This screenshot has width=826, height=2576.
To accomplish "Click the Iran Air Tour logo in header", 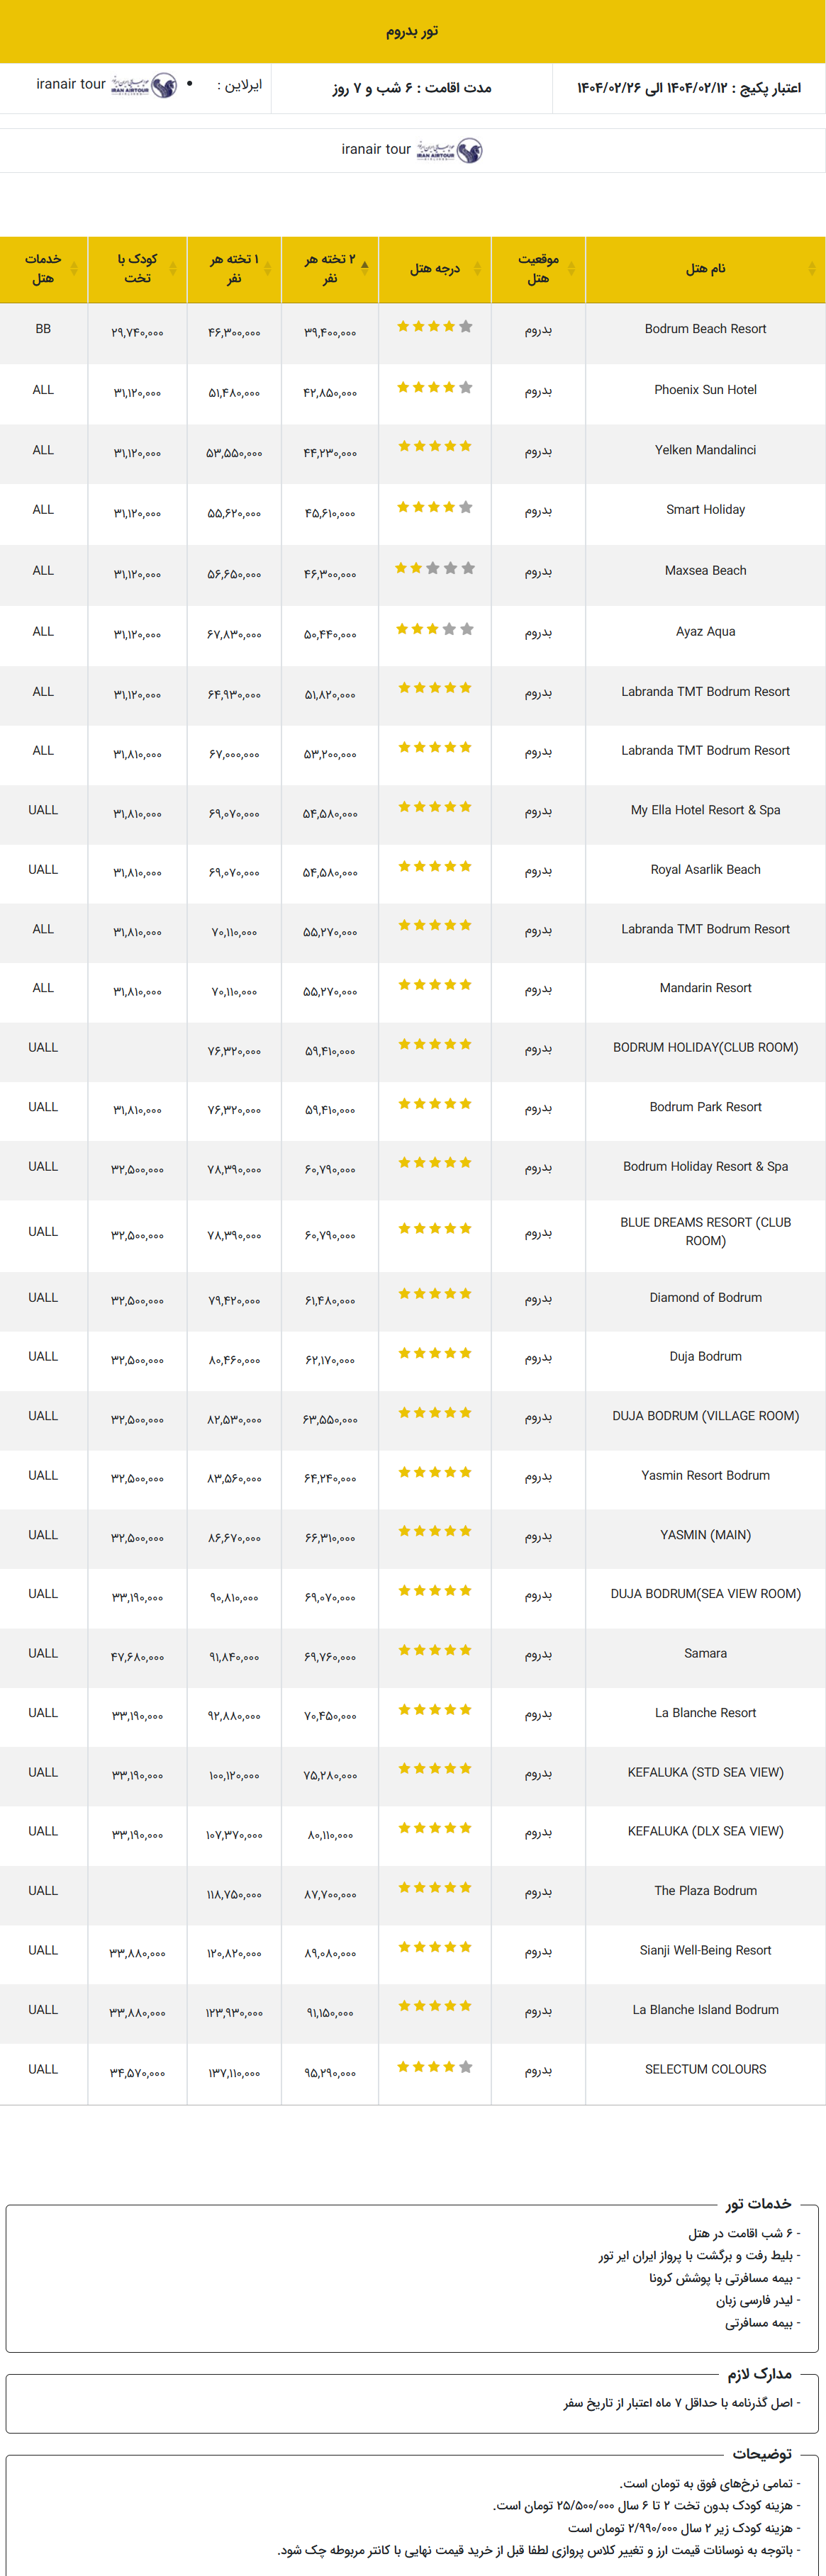I will tap(144, 86).
